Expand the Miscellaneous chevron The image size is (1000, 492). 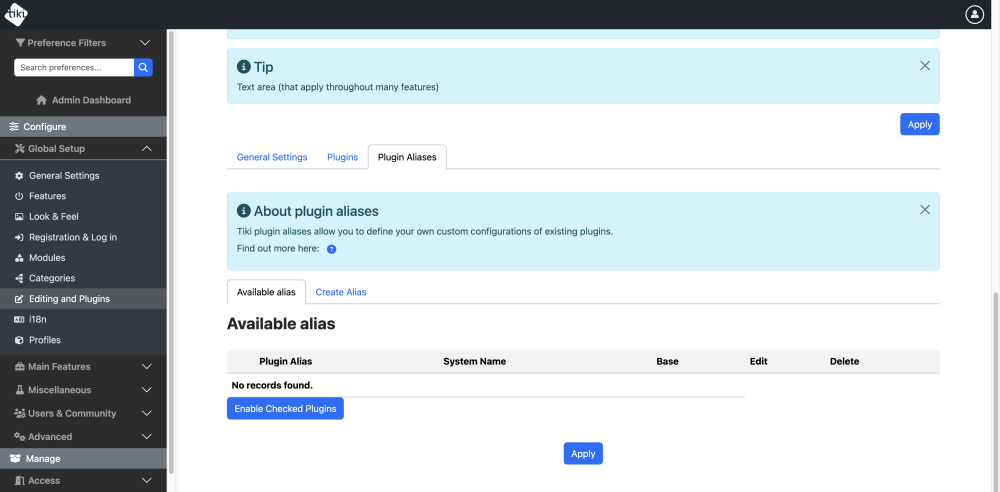pos(147,390)
